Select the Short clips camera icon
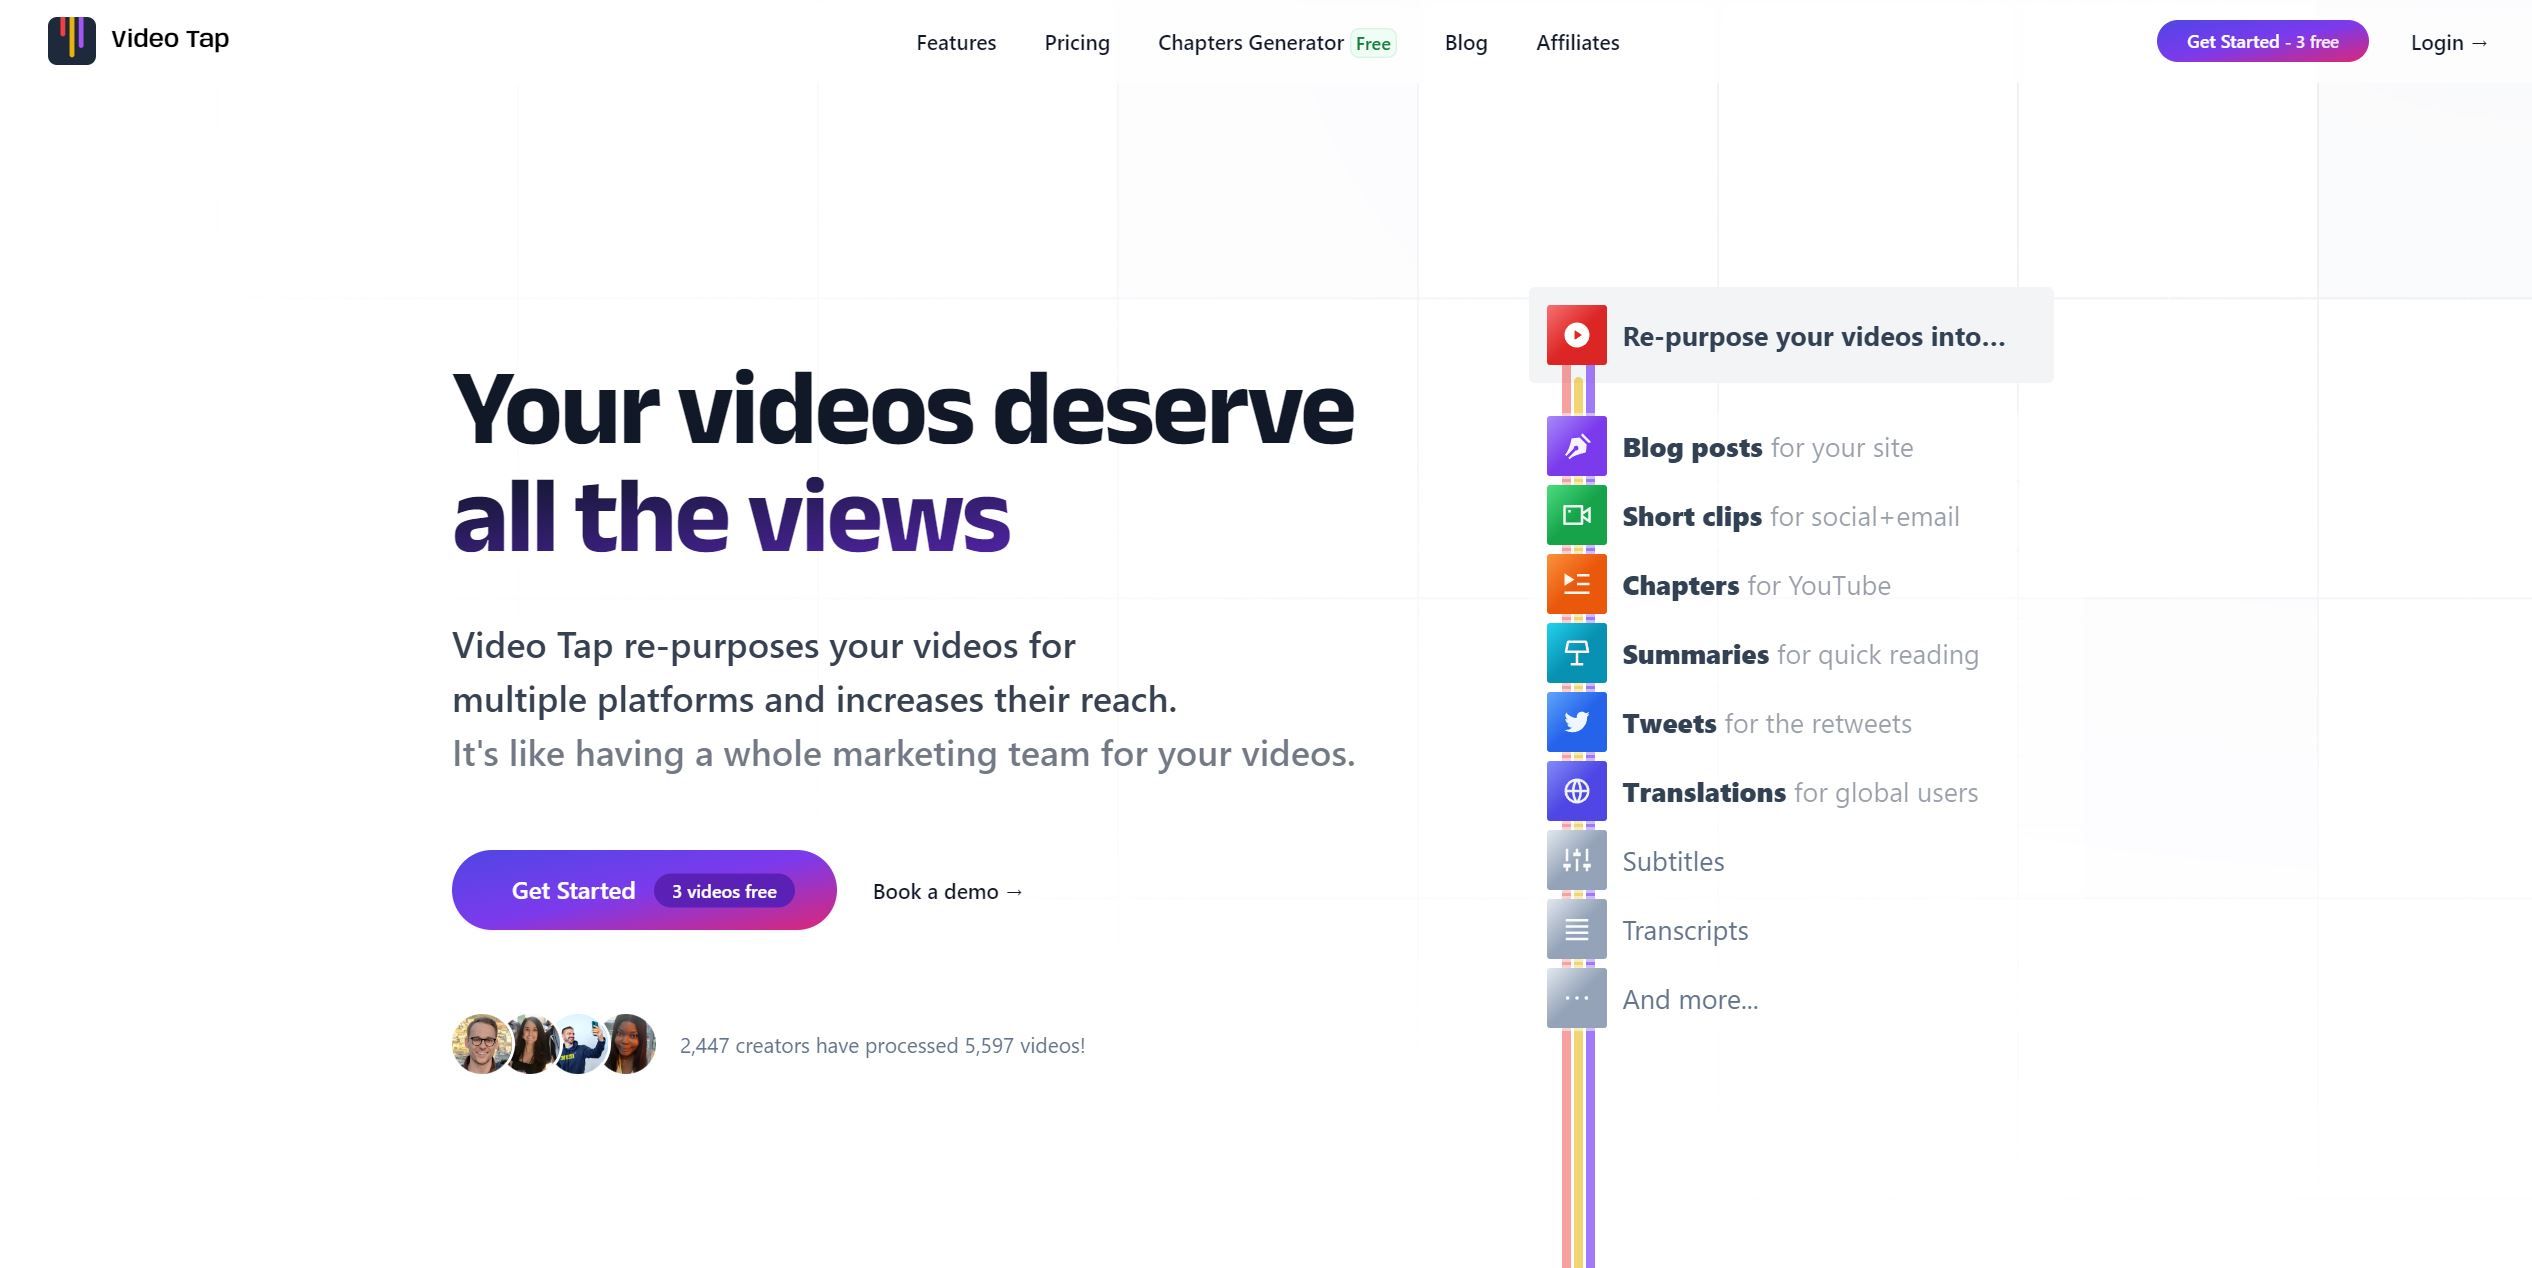This screenshot has width=2532, height=1268. [x=1575, y=515]
